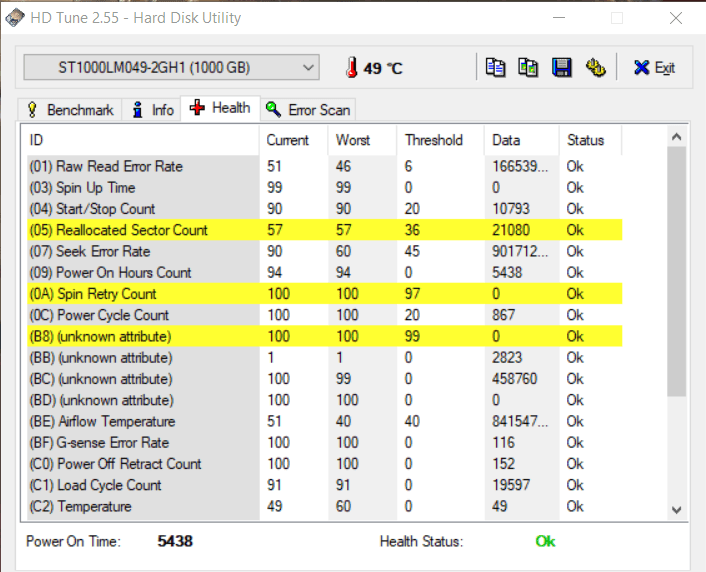Minimize the HD Tune window
Viewport: 706px width, 572px height.
pyautogui.click(x=559, y=18)
